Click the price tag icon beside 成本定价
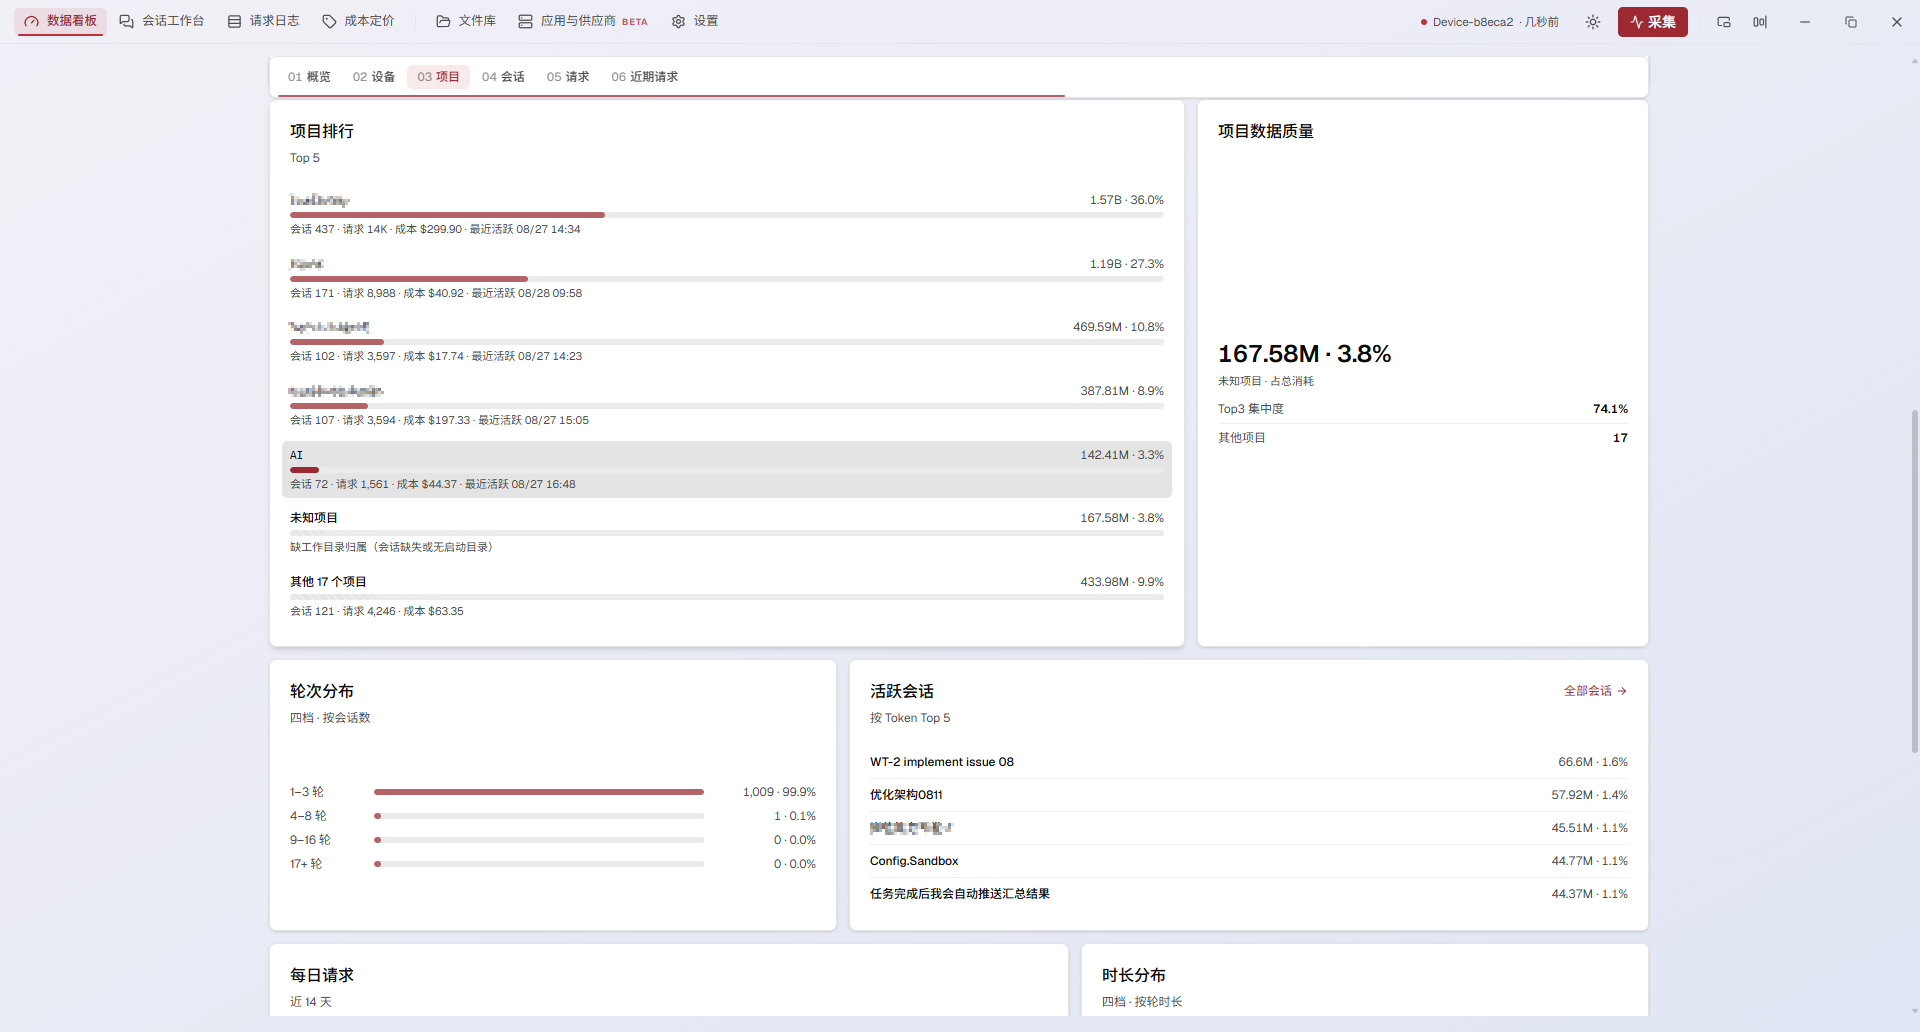Screen dimensions: 1920x1032 (x=329, y=21)
